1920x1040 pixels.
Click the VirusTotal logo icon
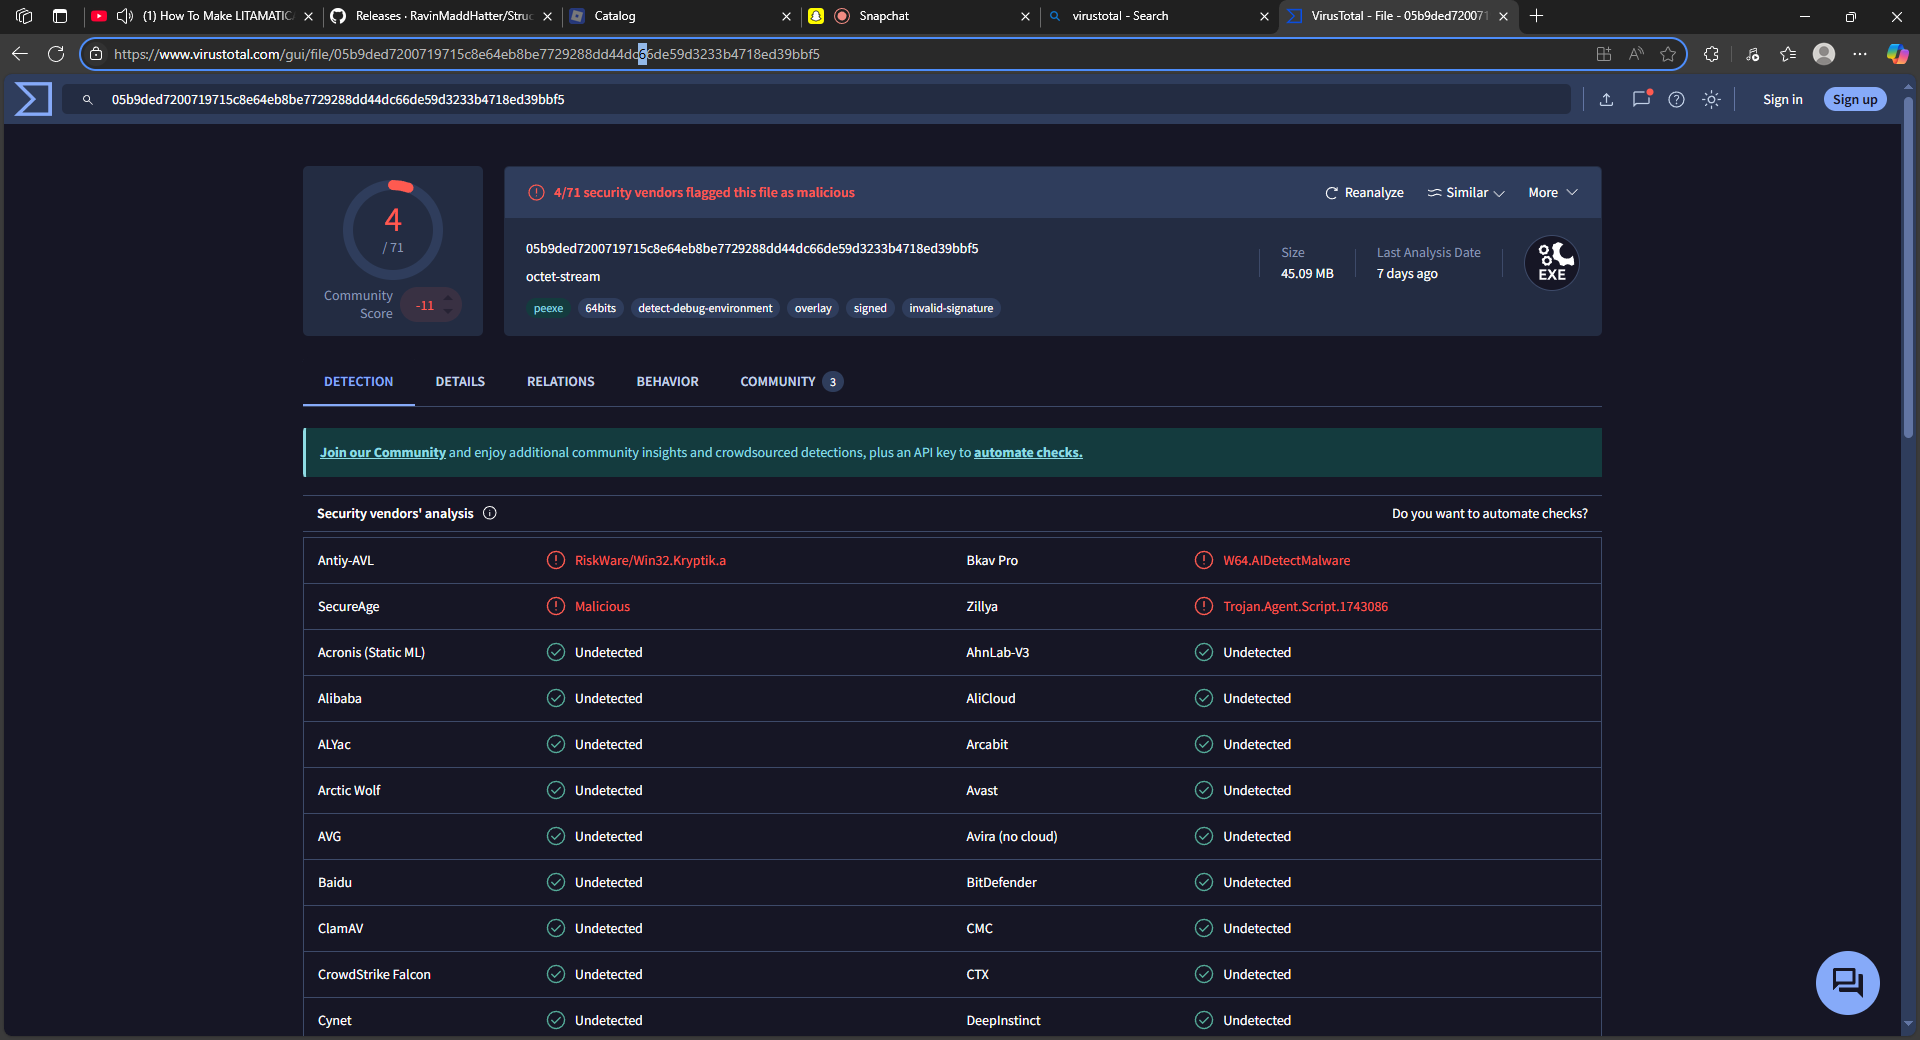33,99
